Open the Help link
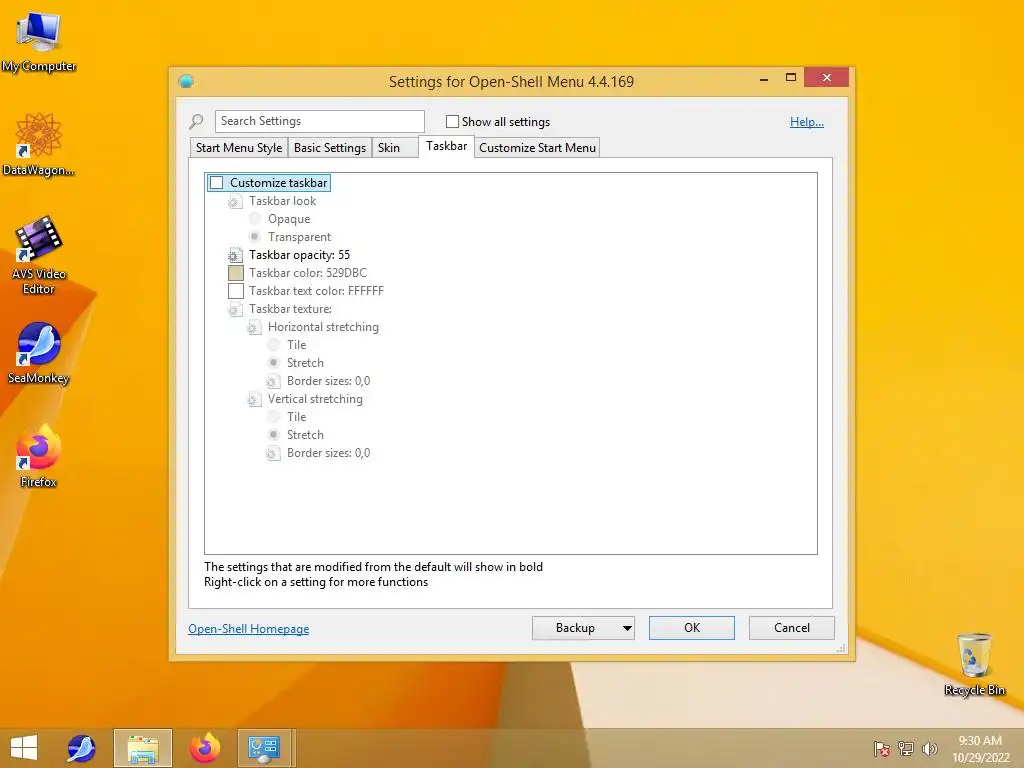 [x=807, y=121]
